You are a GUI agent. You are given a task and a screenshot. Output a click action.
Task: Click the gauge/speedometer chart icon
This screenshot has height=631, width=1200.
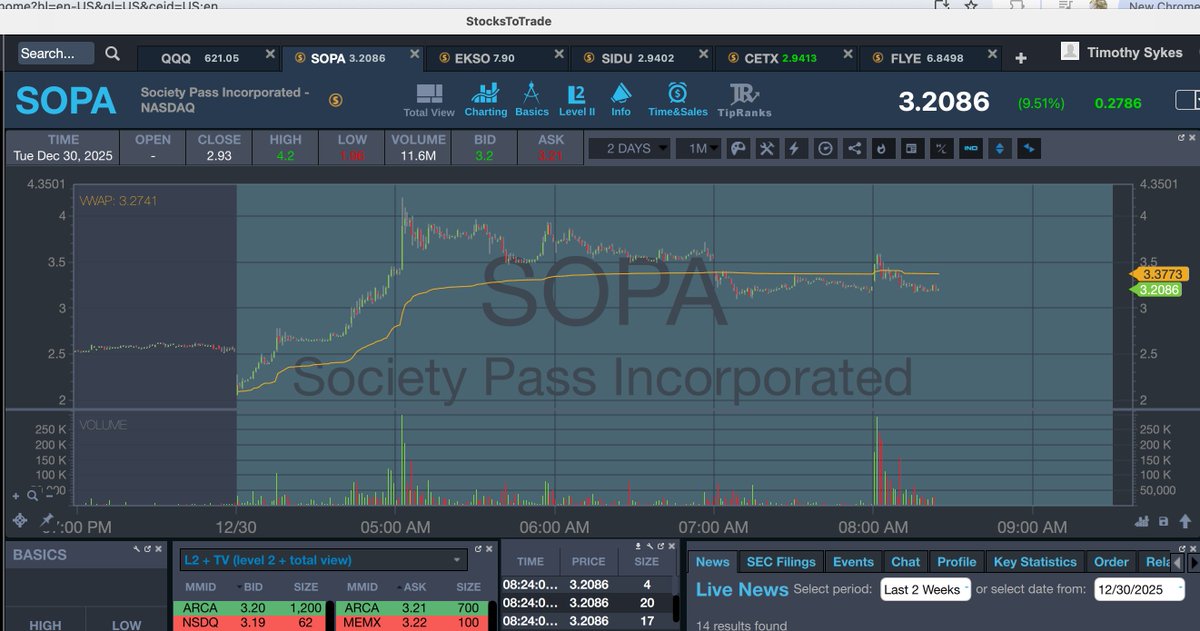pos(825,148)
